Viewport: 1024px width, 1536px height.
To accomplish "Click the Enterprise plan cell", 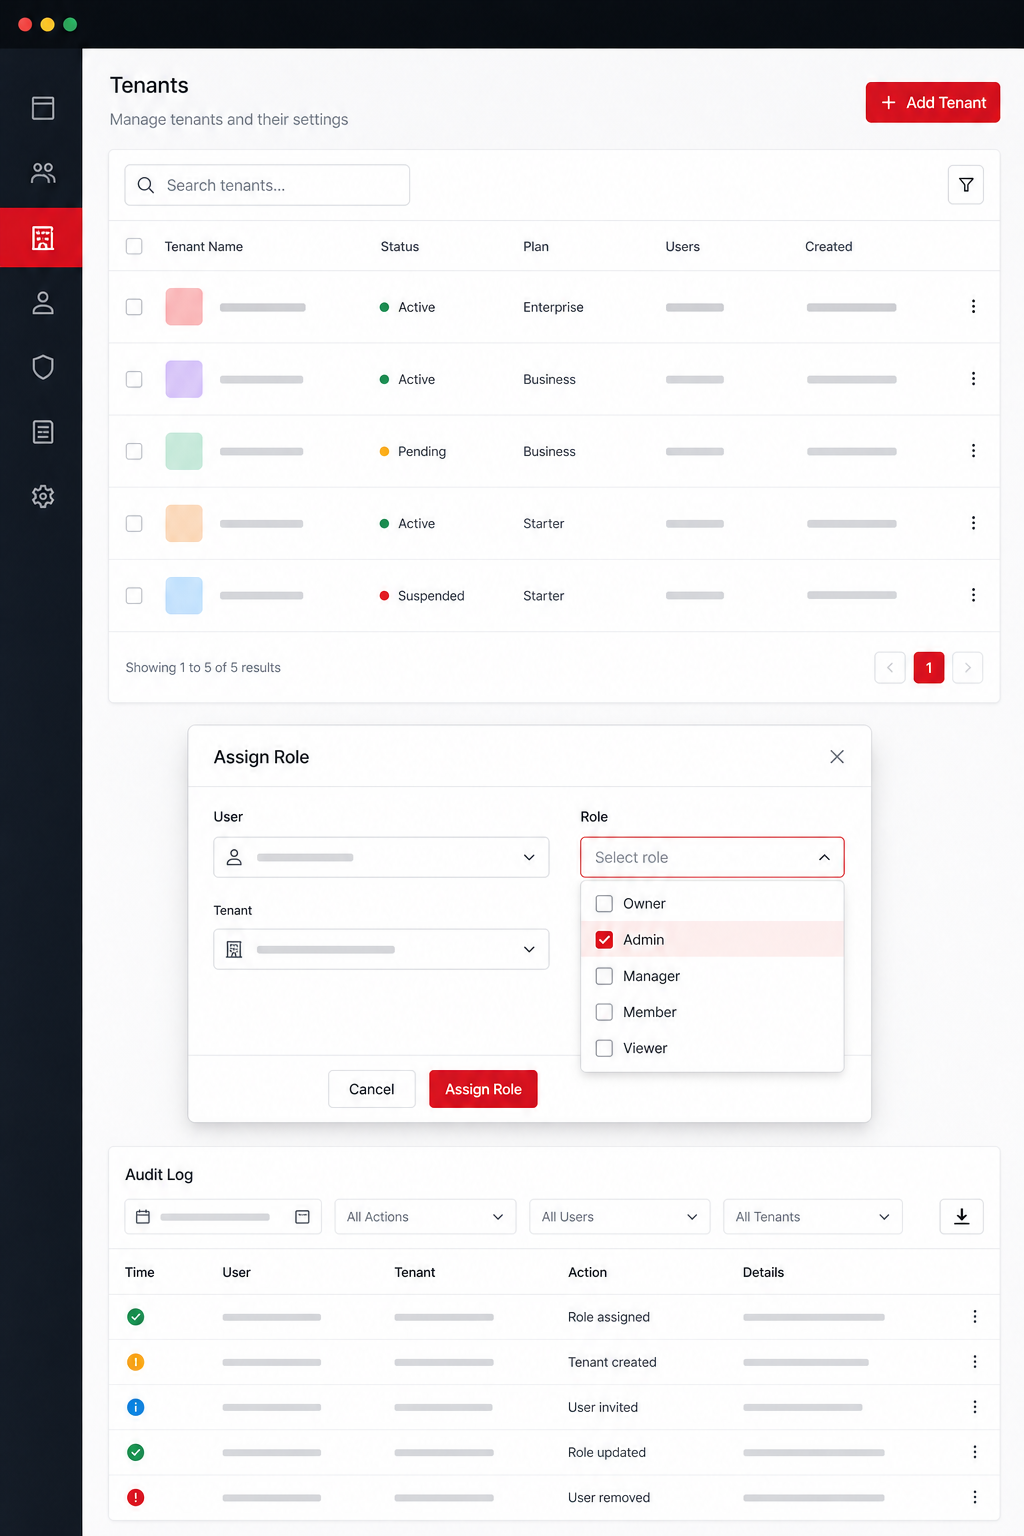I will [553, 307].
